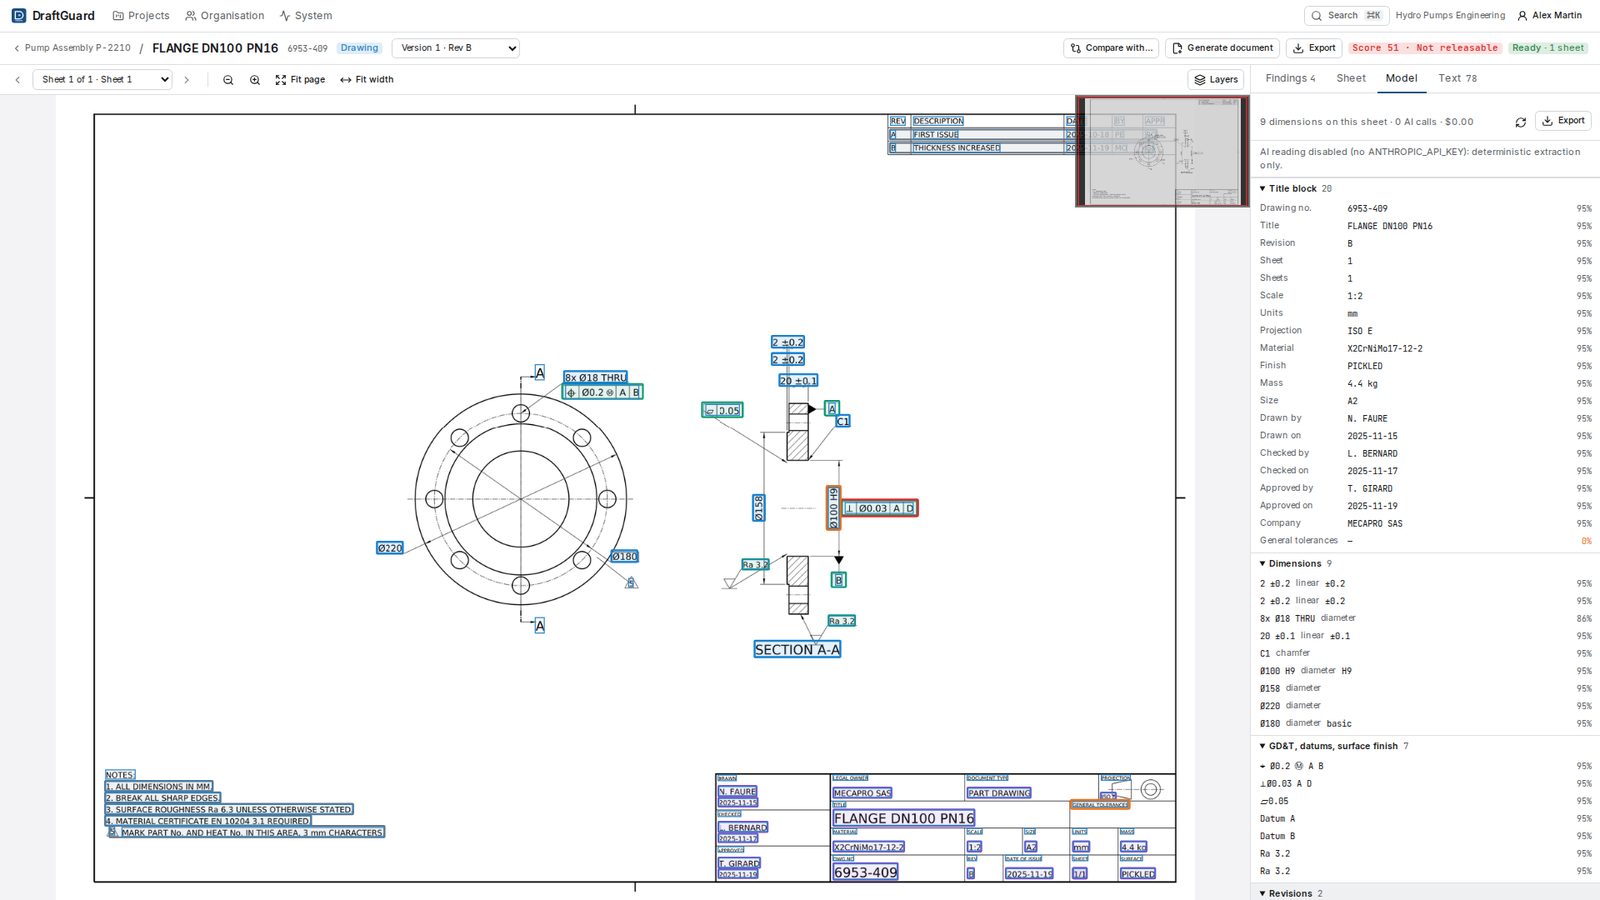Click the refresh icon in Model panel
This screenshot has width=1600, height=900.
pos(1520,122)
